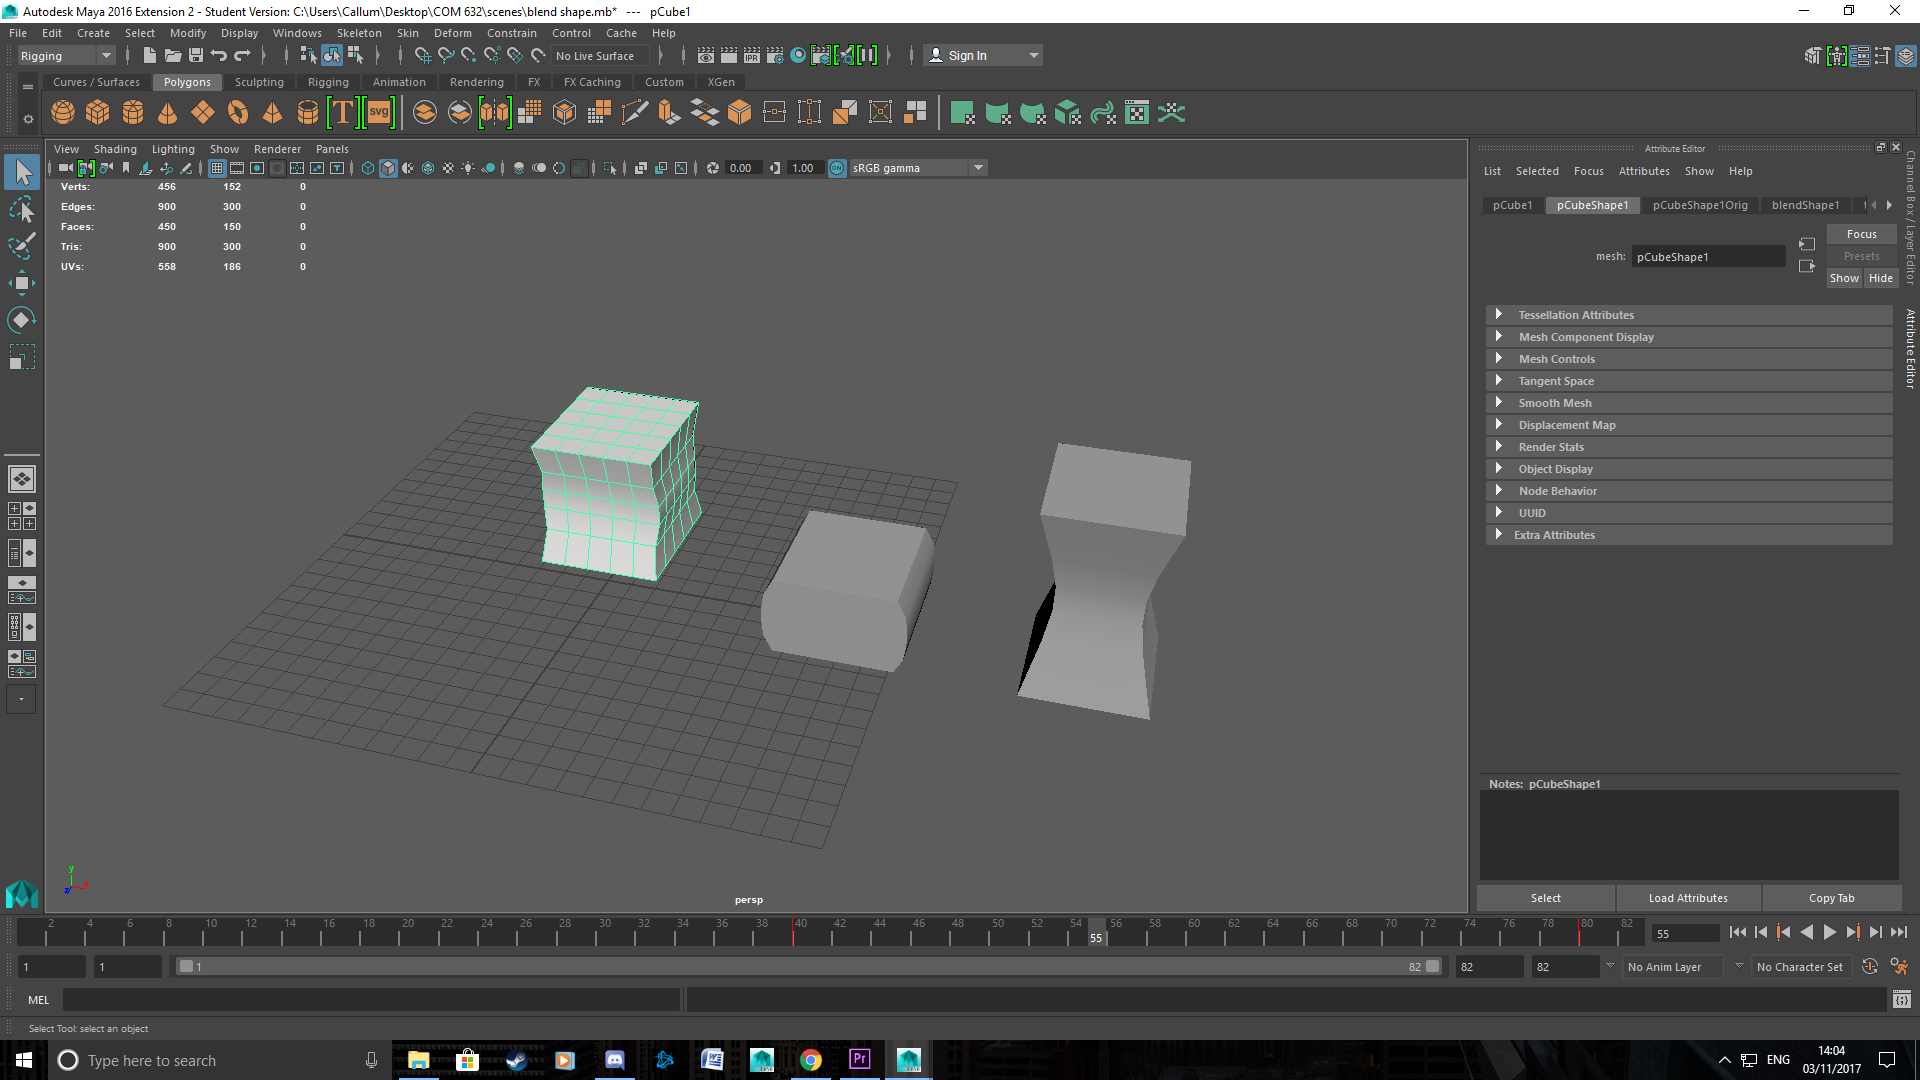Click the SVG import shelf icon

tap(379, 113)
